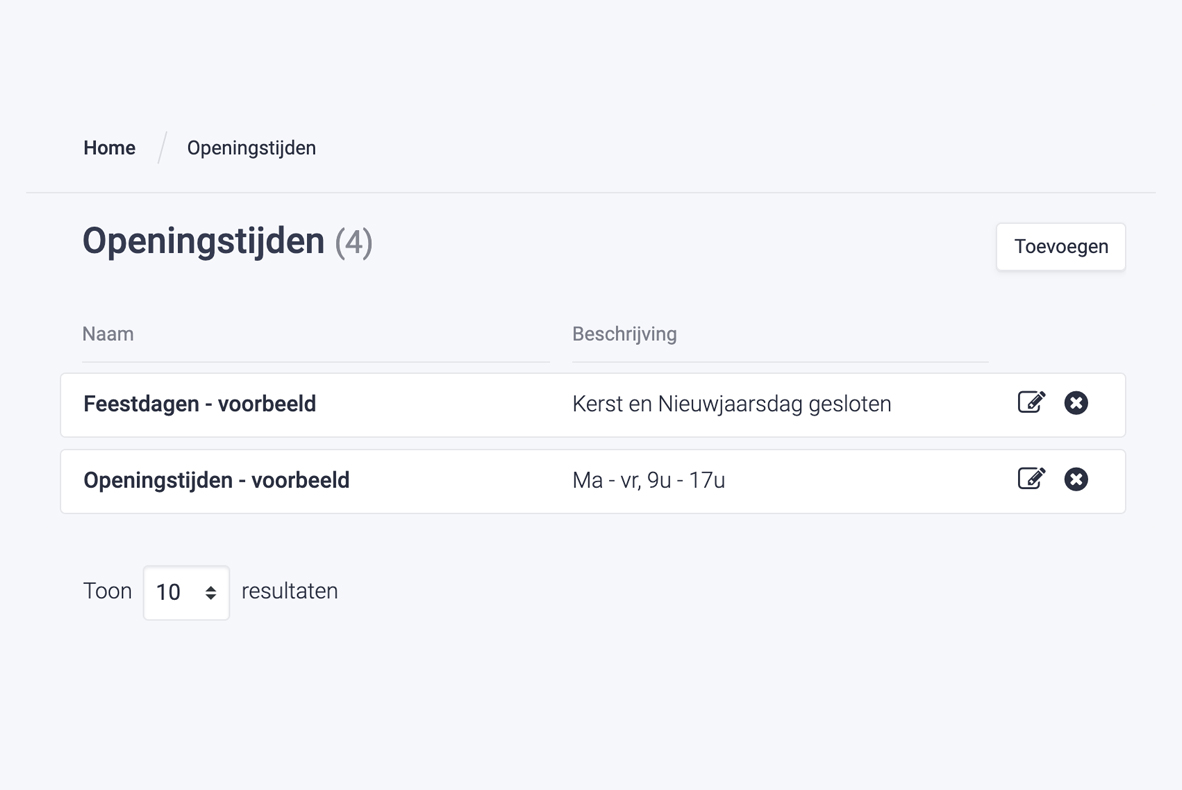The image size is (1182, 790).
Task: Click the slash separator in the breadcrumb
Action: tap(161, 148)
